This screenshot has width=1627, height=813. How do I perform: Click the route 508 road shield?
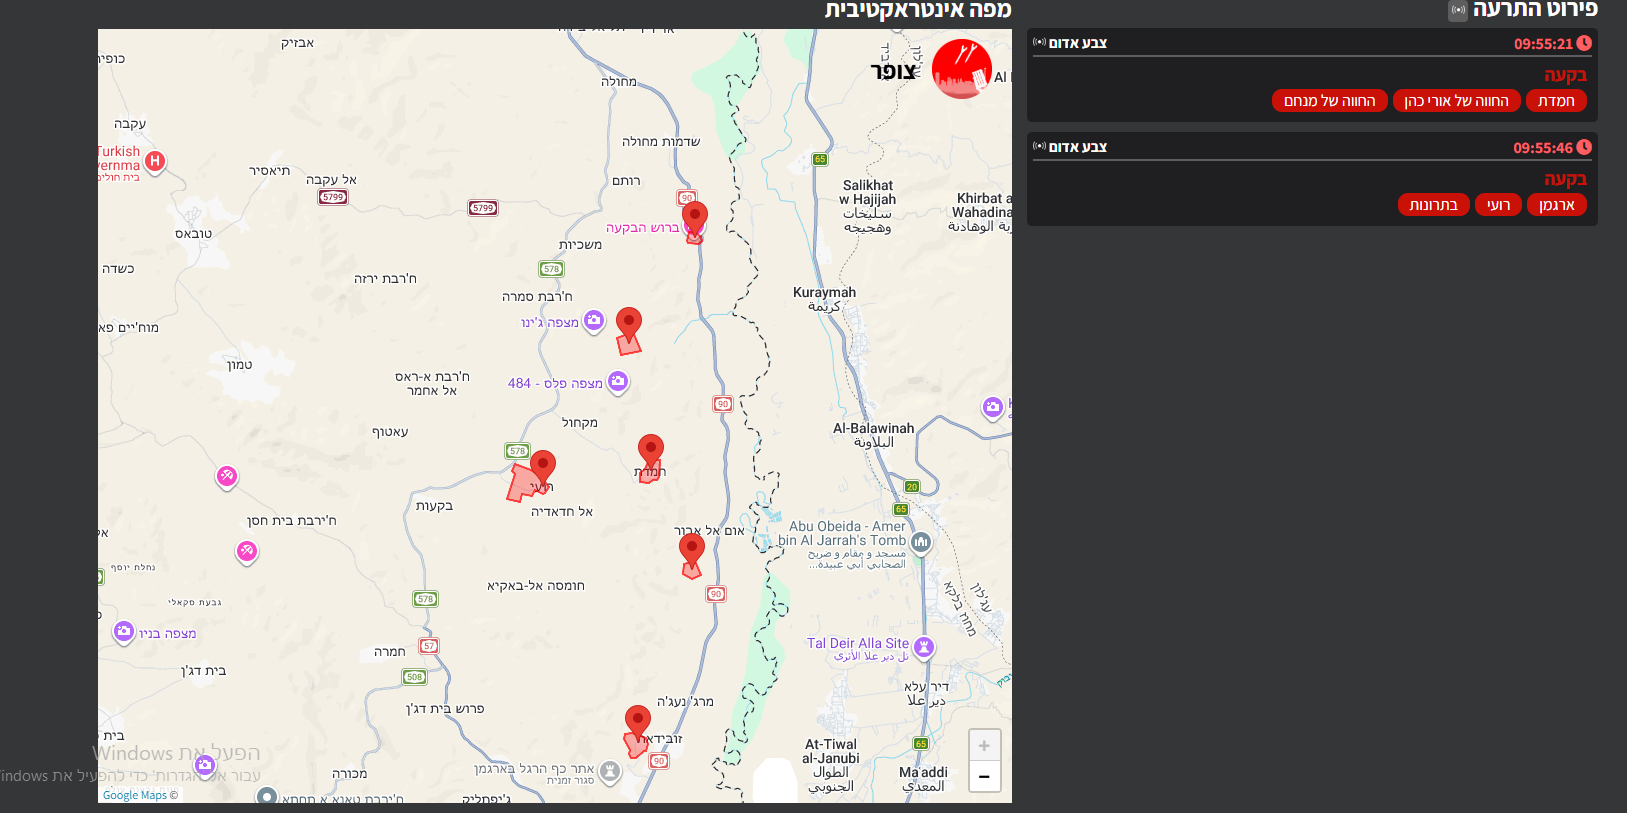(415, 677)
